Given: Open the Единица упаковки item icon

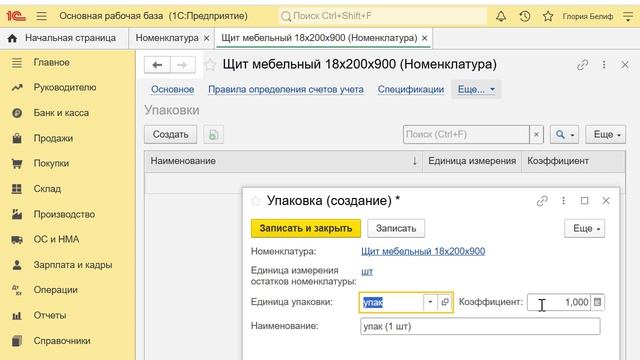Looking at the screenshot, I should [x=445, y=302].
